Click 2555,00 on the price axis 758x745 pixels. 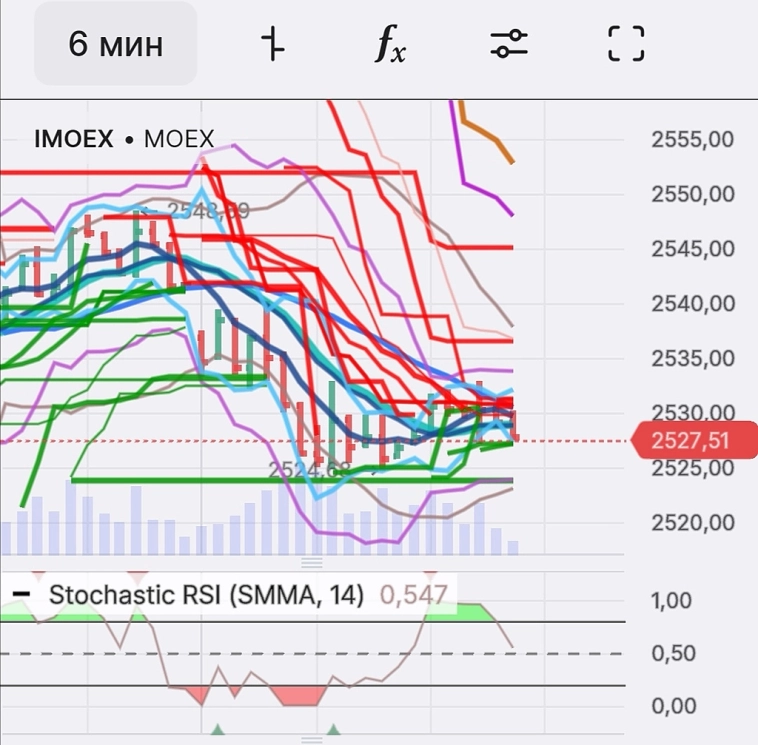click(692, 140)
